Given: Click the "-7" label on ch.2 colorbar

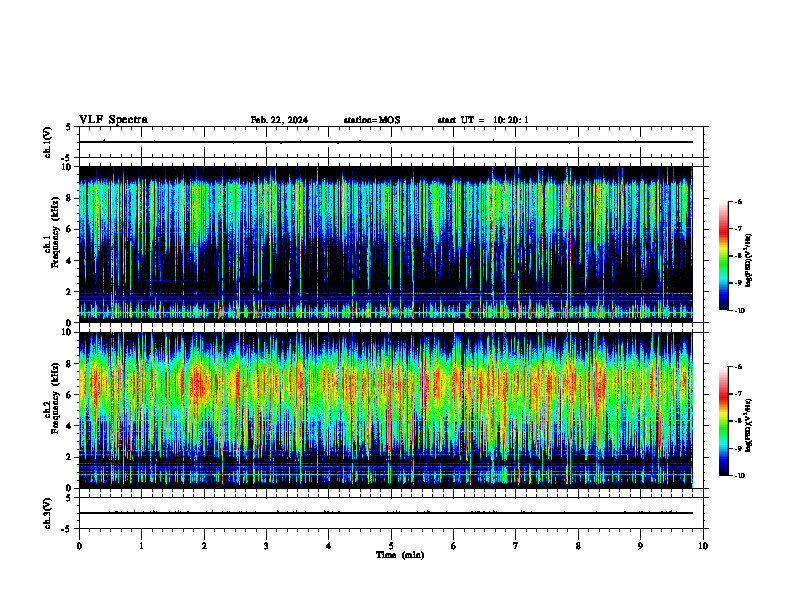Looking at the screenshot, I should tap(738, 394).
